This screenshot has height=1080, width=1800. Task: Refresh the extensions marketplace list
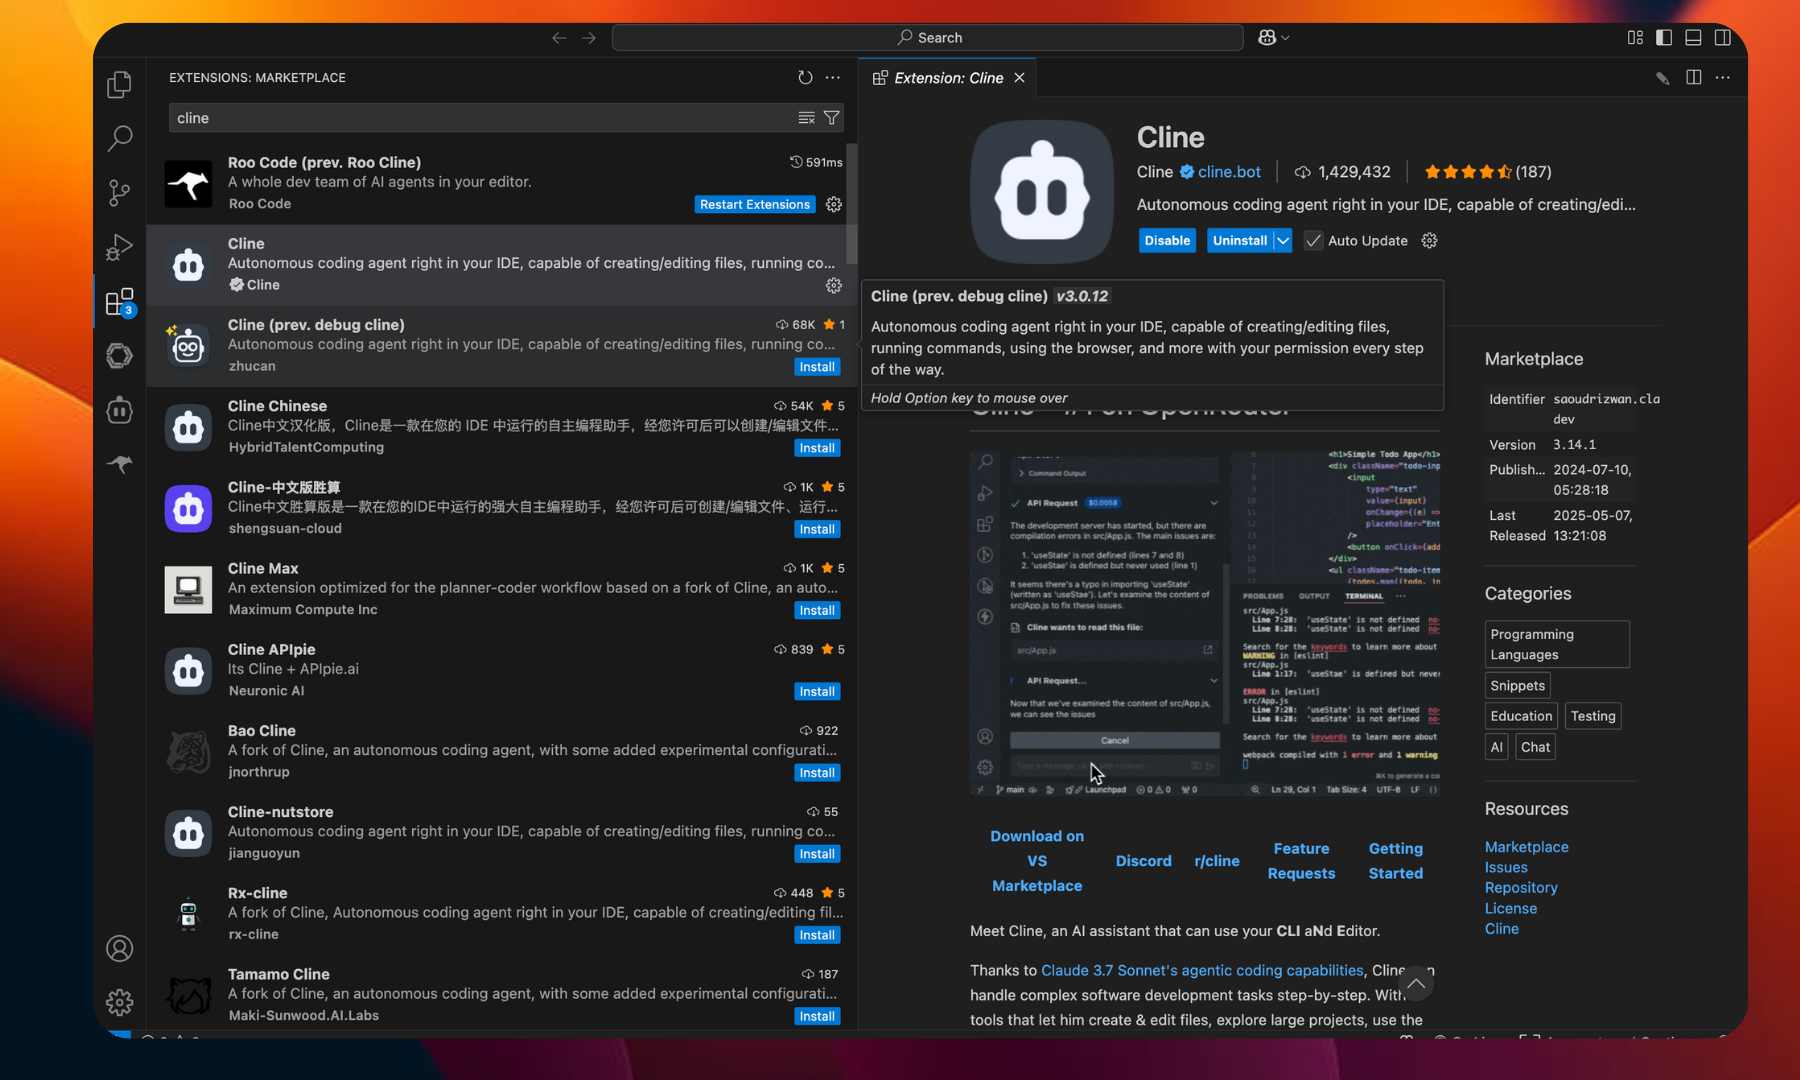[x=805, y=77]
